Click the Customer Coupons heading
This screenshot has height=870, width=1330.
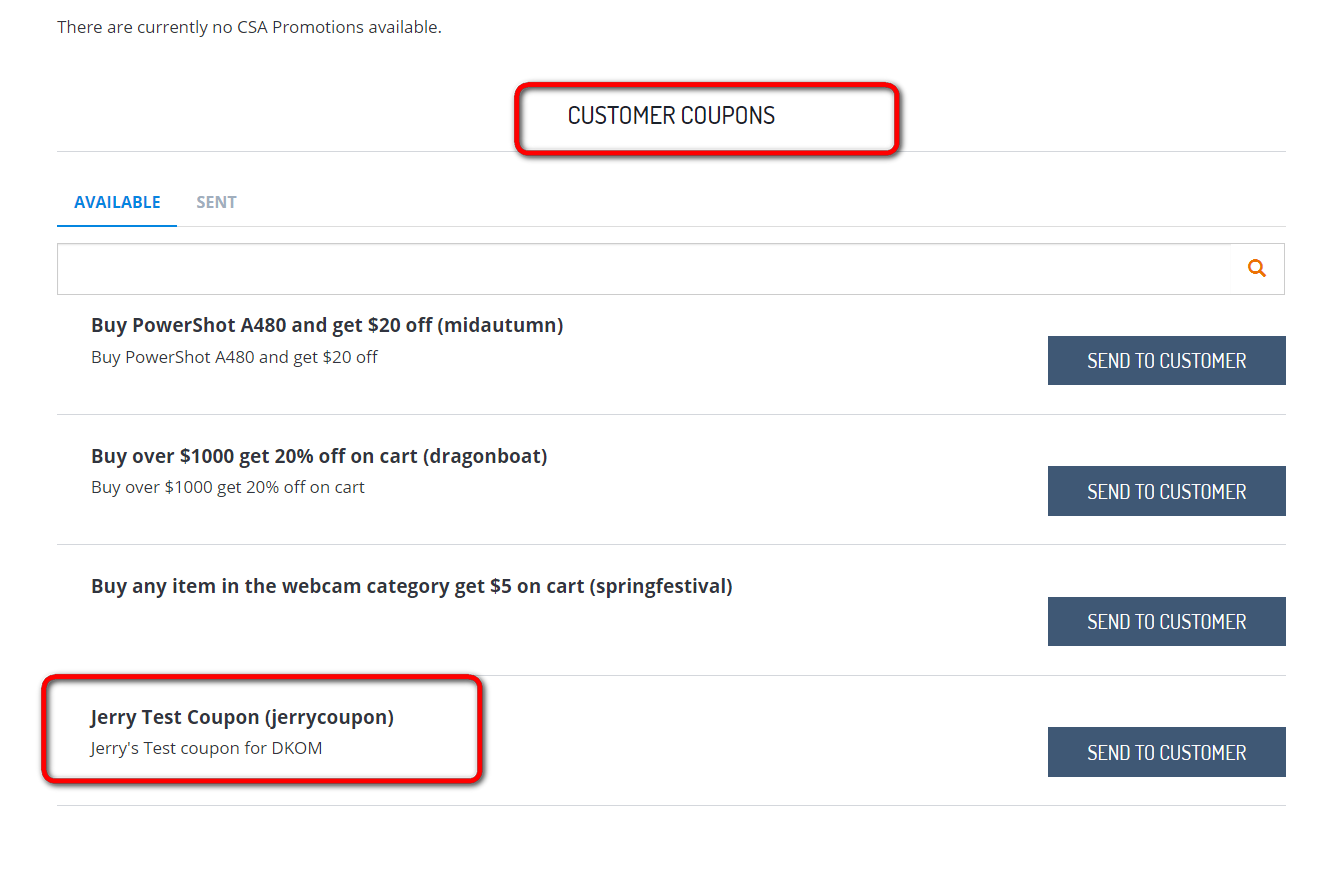coord(671,115)
